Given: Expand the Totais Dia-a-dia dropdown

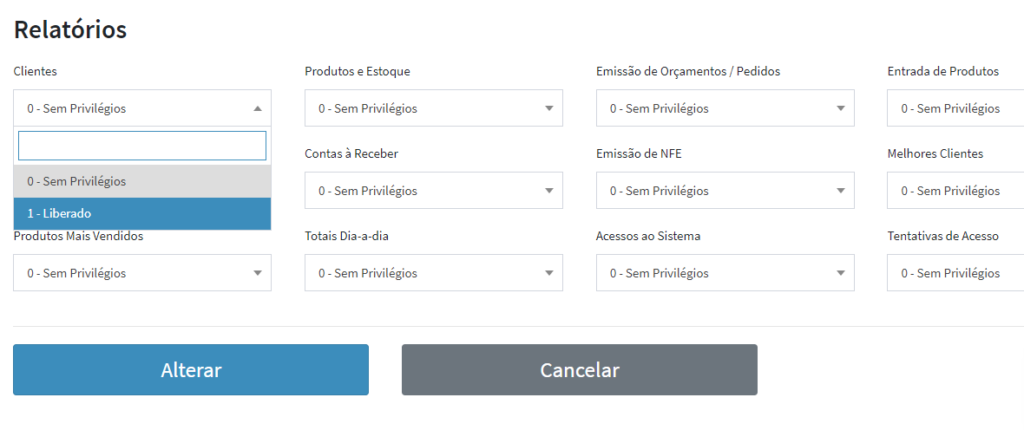Looking at the screenshot, I should click(433, 272).
